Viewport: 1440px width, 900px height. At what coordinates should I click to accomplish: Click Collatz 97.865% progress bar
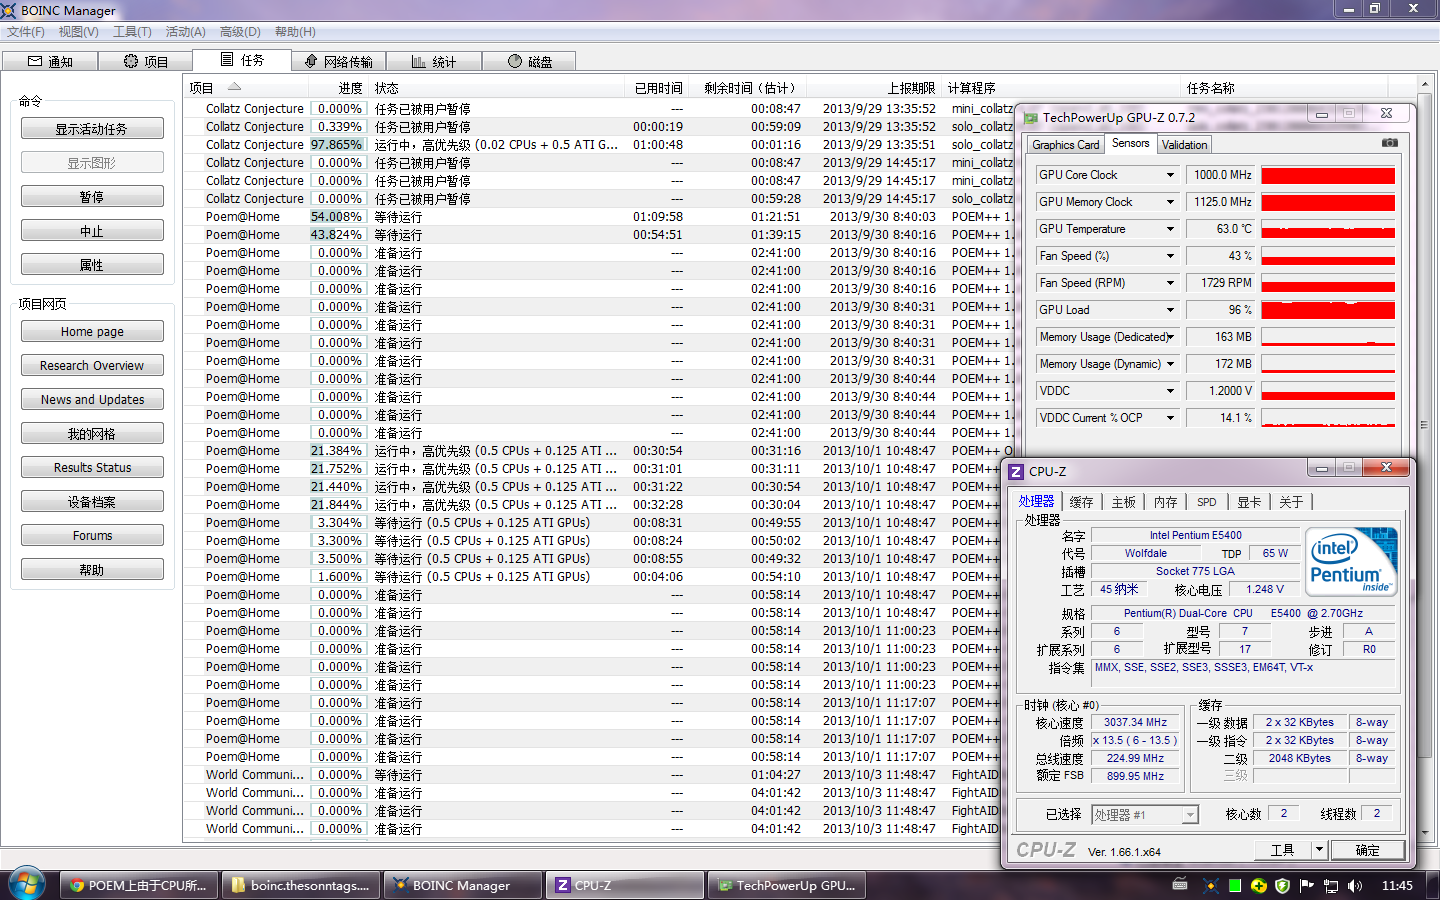[x=337, y=145]
